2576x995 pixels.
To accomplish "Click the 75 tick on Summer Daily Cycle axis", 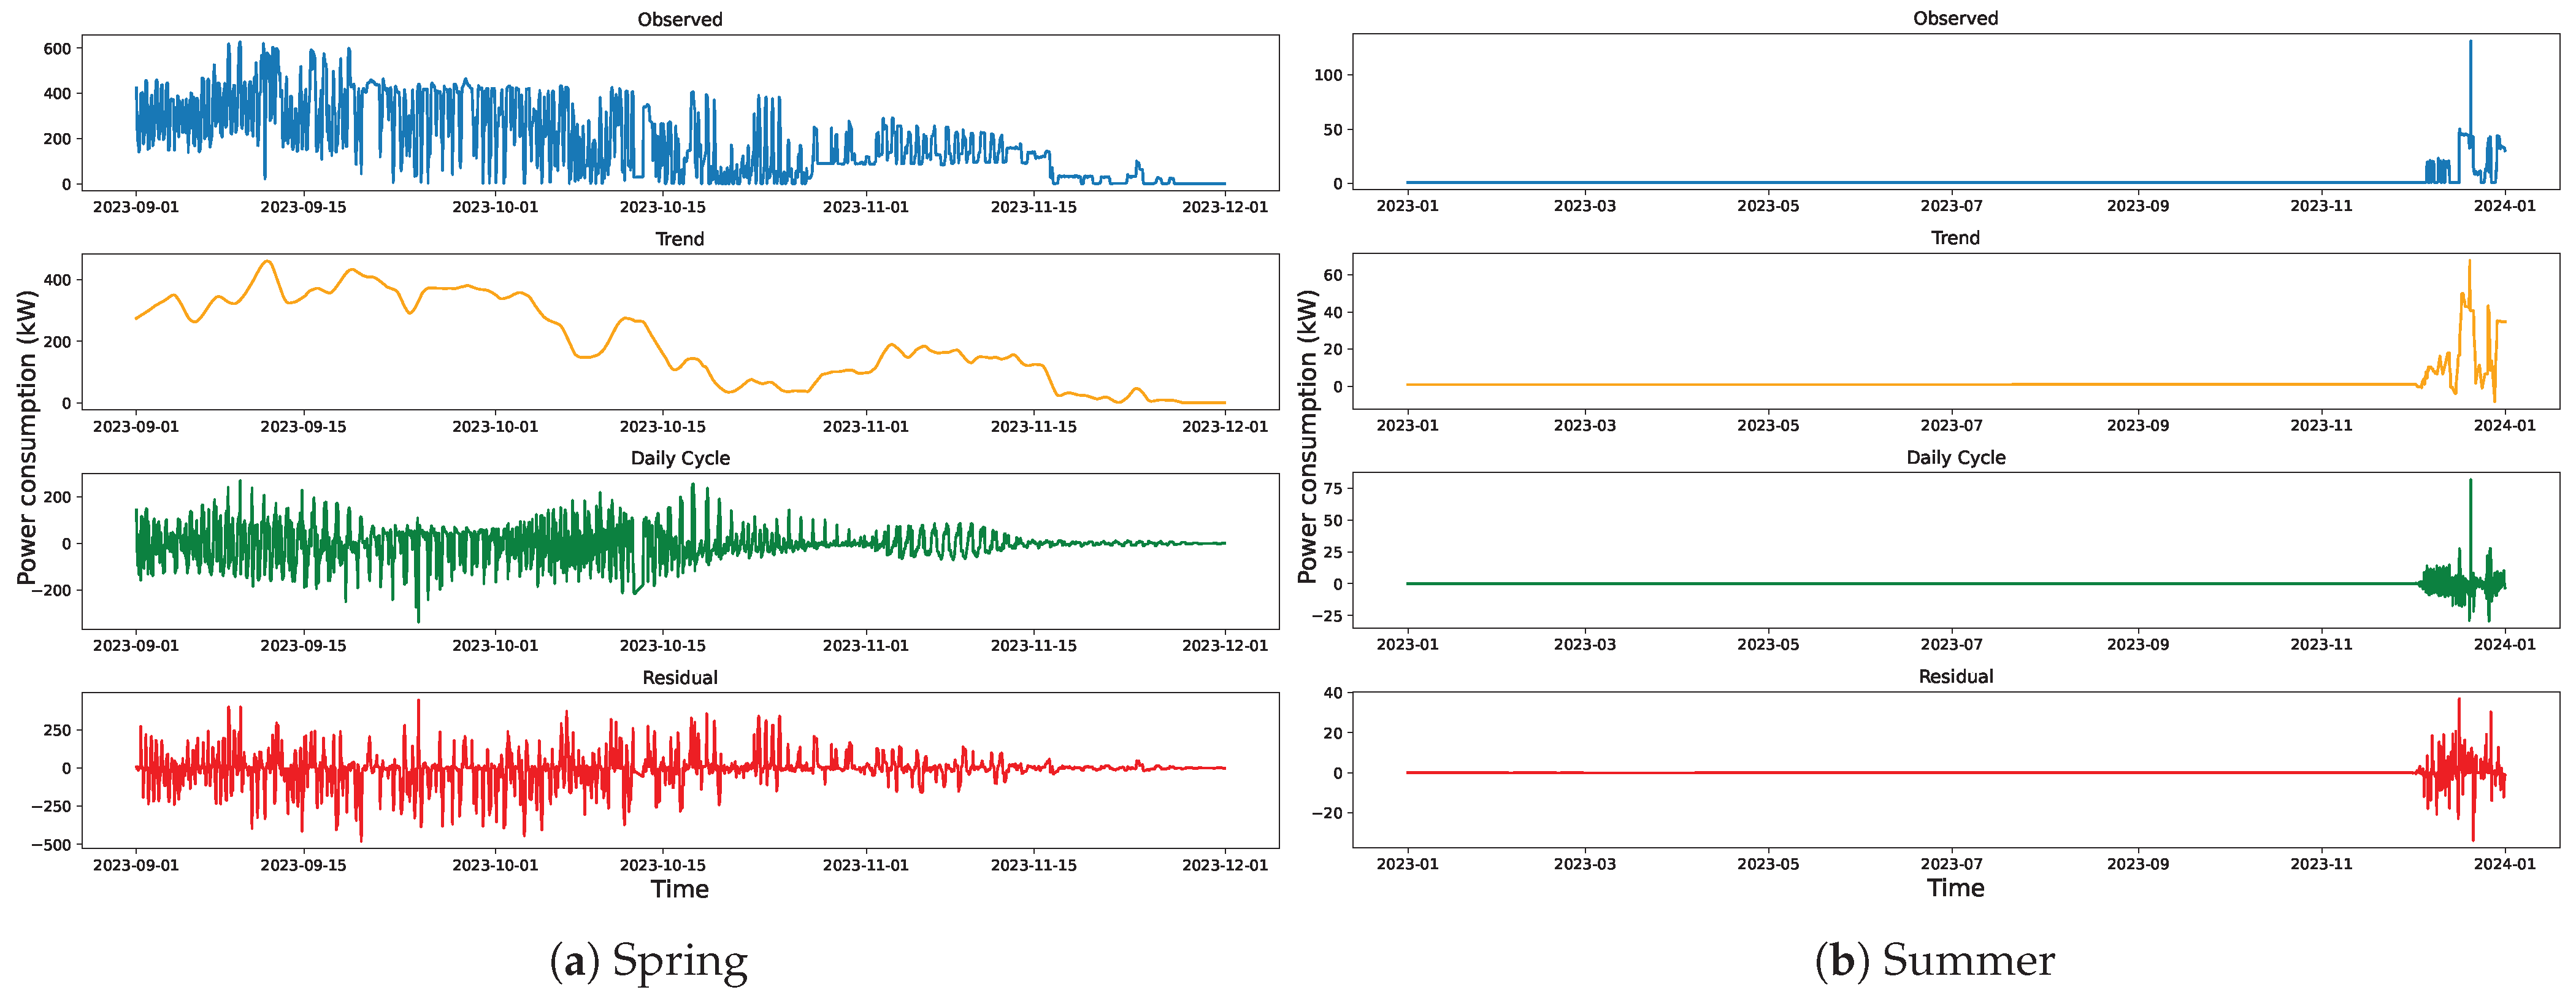I will tap(1332, 489).
